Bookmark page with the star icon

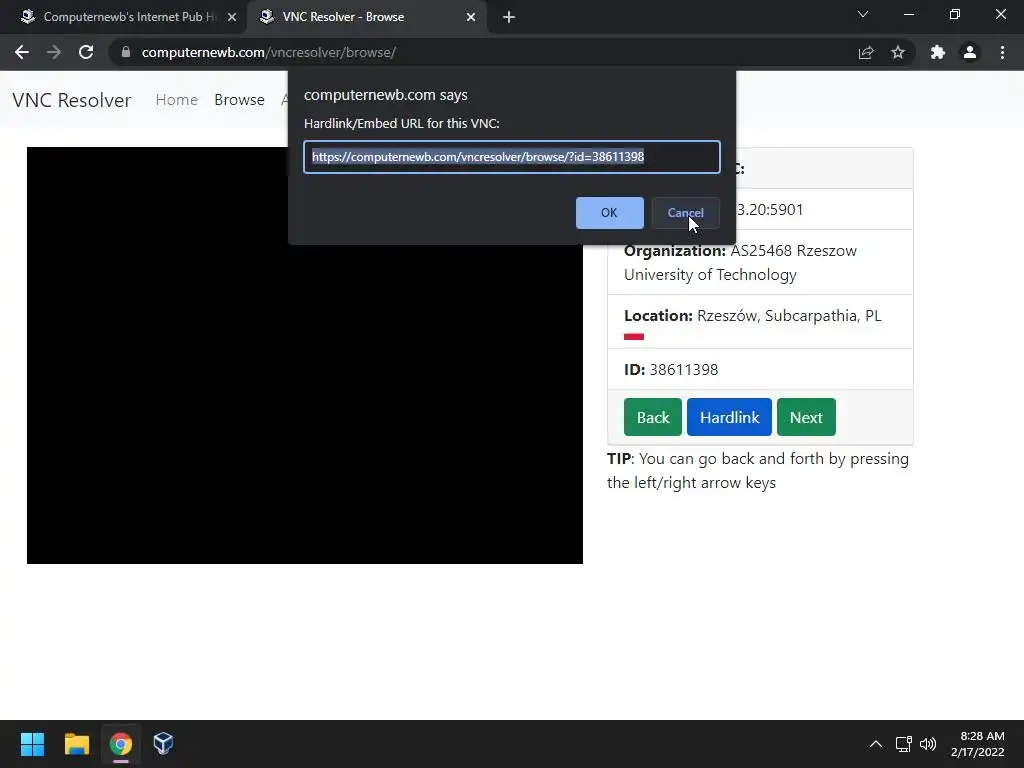pos(898,52)
